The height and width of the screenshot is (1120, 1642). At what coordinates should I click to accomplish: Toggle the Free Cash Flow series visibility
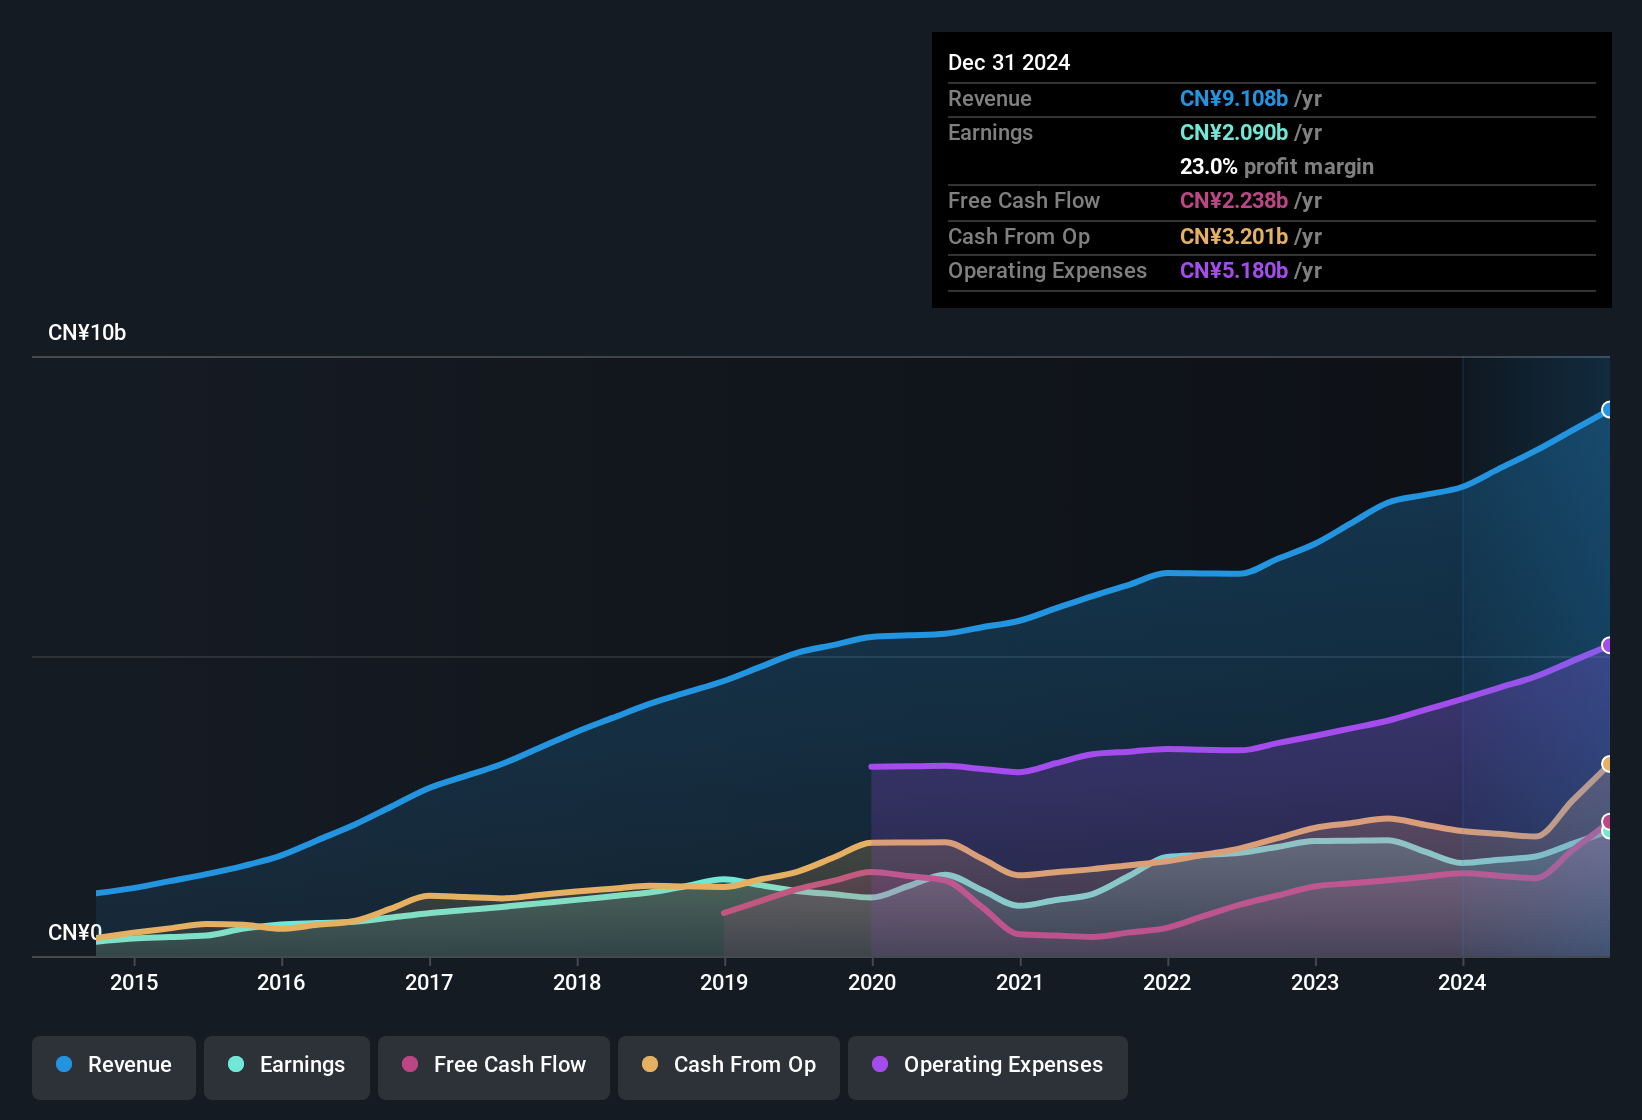click(493, 1065)
